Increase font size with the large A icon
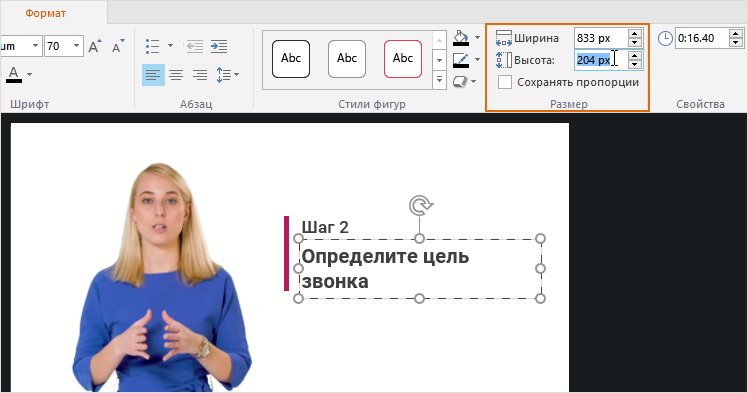This screenshot has width=748, height=393. [95, 46]
